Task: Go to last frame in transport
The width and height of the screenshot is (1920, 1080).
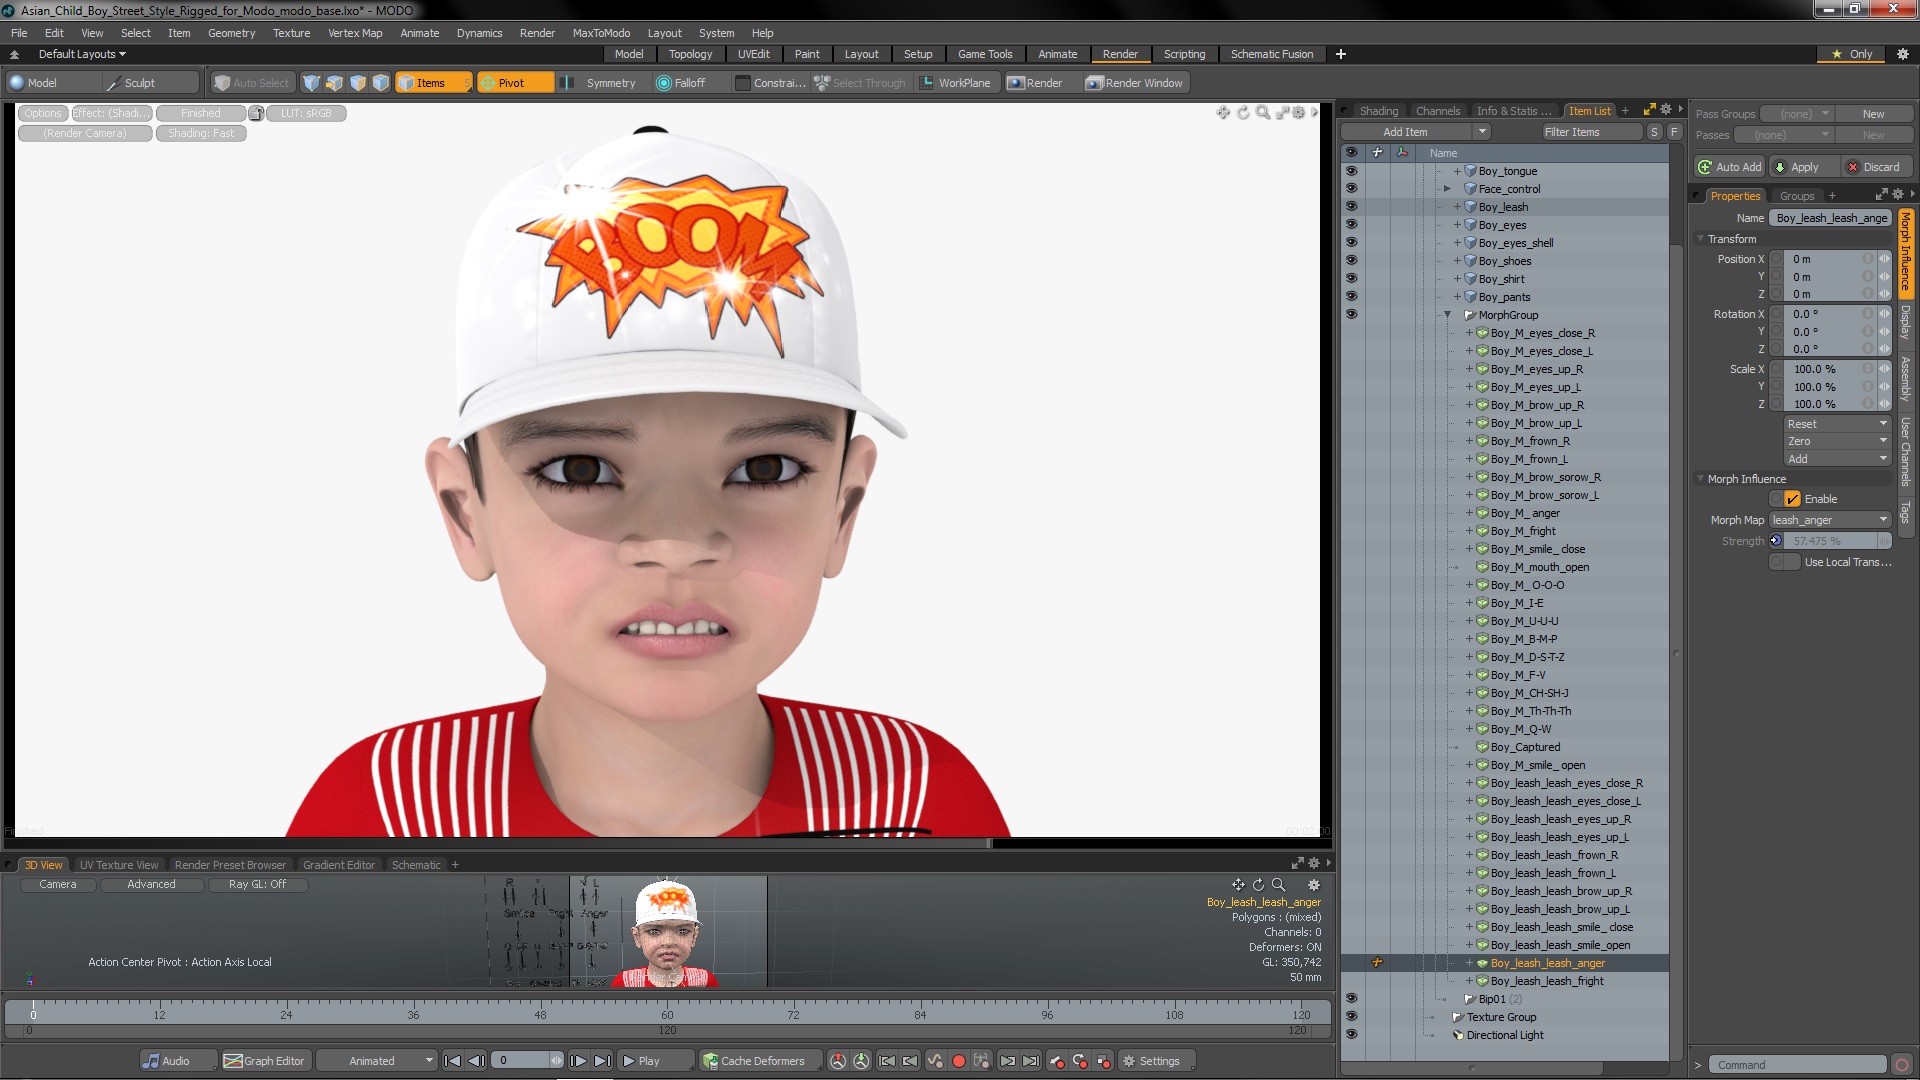Action: click(x=602, y=1061)
